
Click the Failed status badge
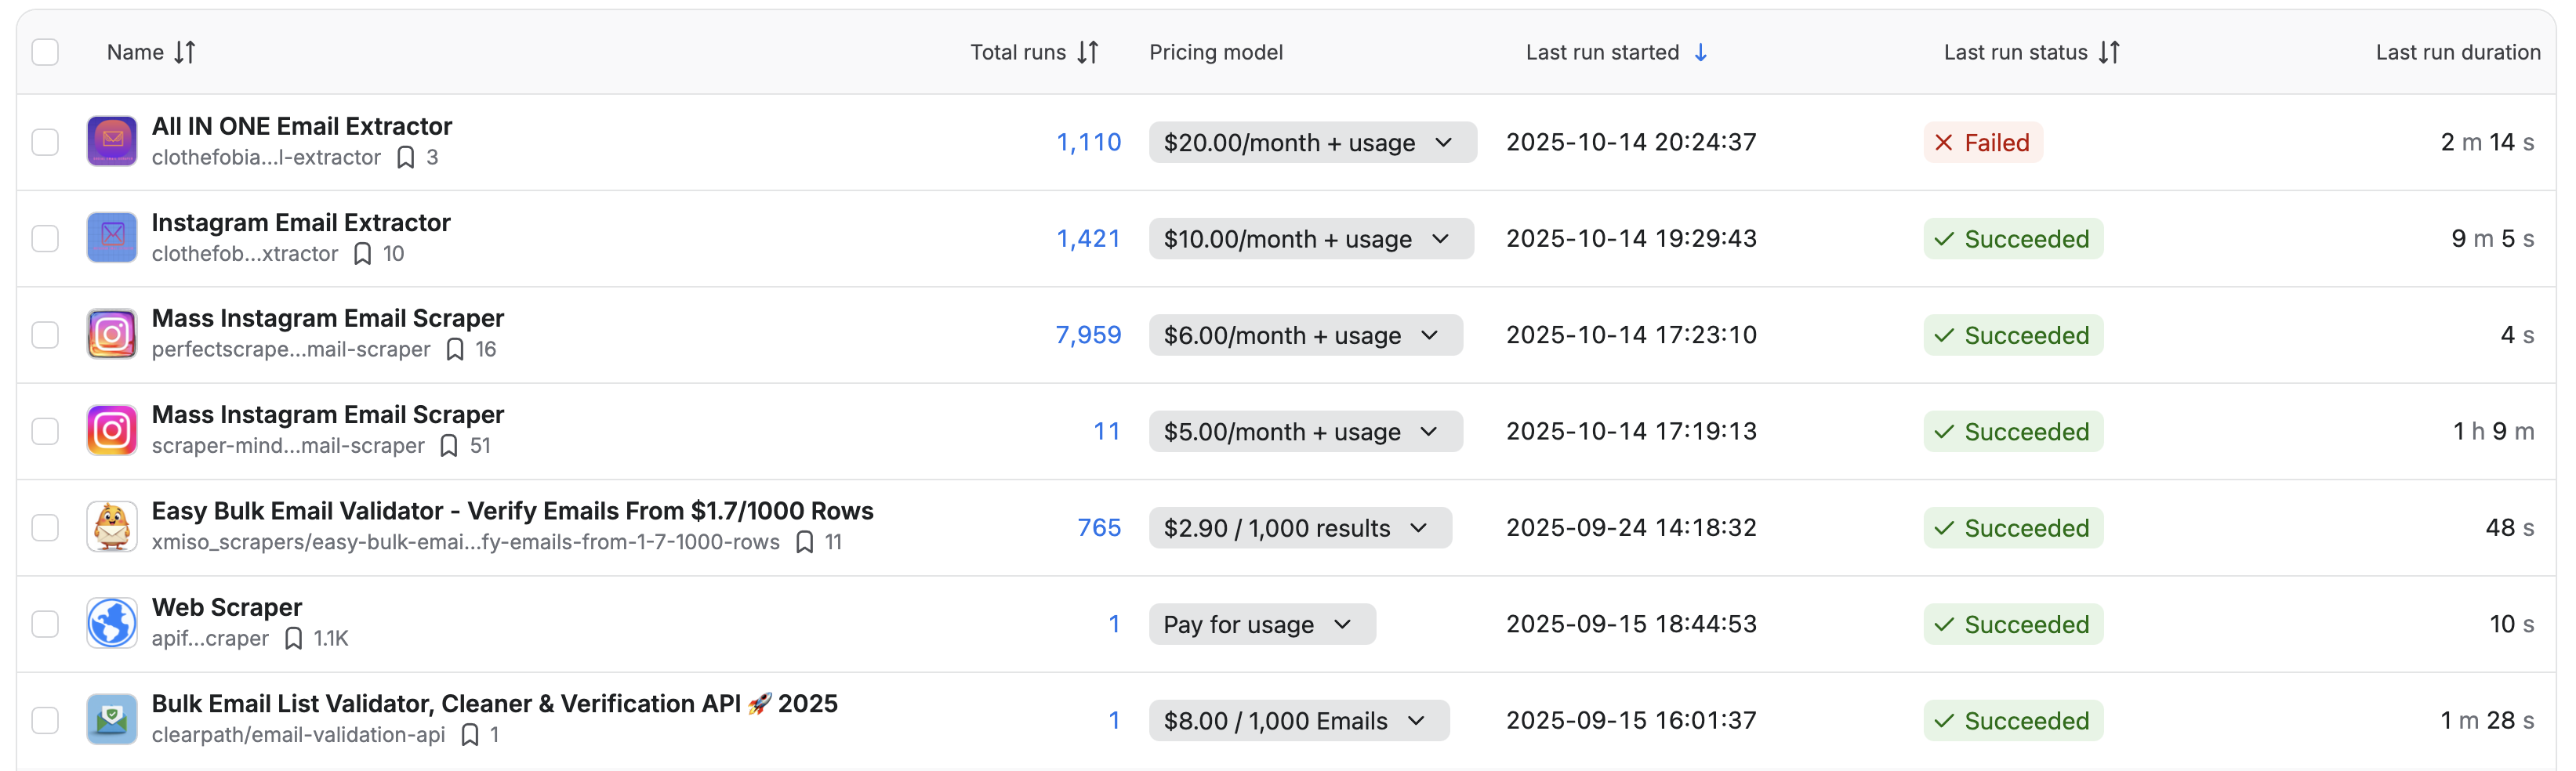[x=1982, y=142]
